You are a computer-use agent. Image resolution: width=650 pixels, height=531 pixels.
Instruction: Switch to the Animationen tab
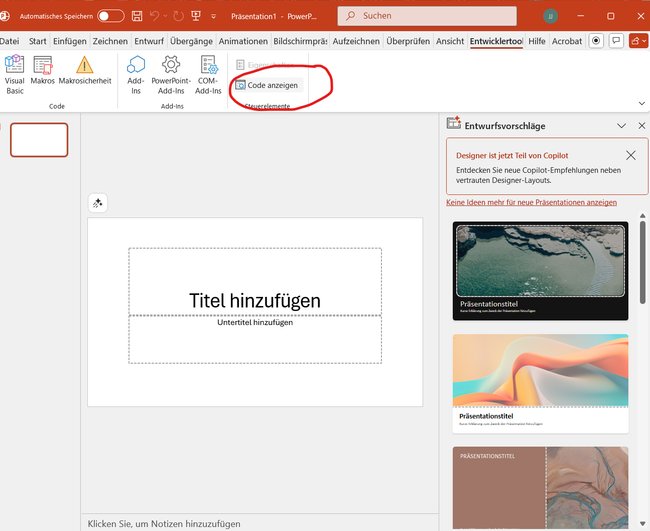pyautogui.click(x=243, y=41)
